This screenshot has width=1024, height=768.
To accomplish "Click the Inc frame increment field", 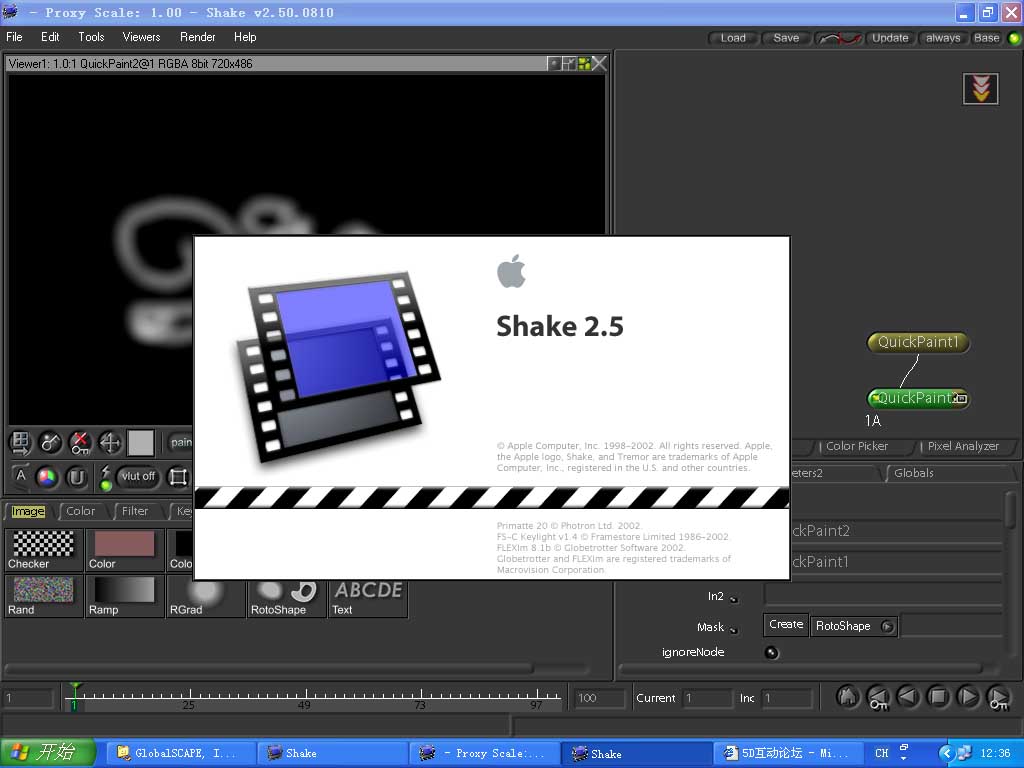I will pyautogui.click(x=787, y=698).
